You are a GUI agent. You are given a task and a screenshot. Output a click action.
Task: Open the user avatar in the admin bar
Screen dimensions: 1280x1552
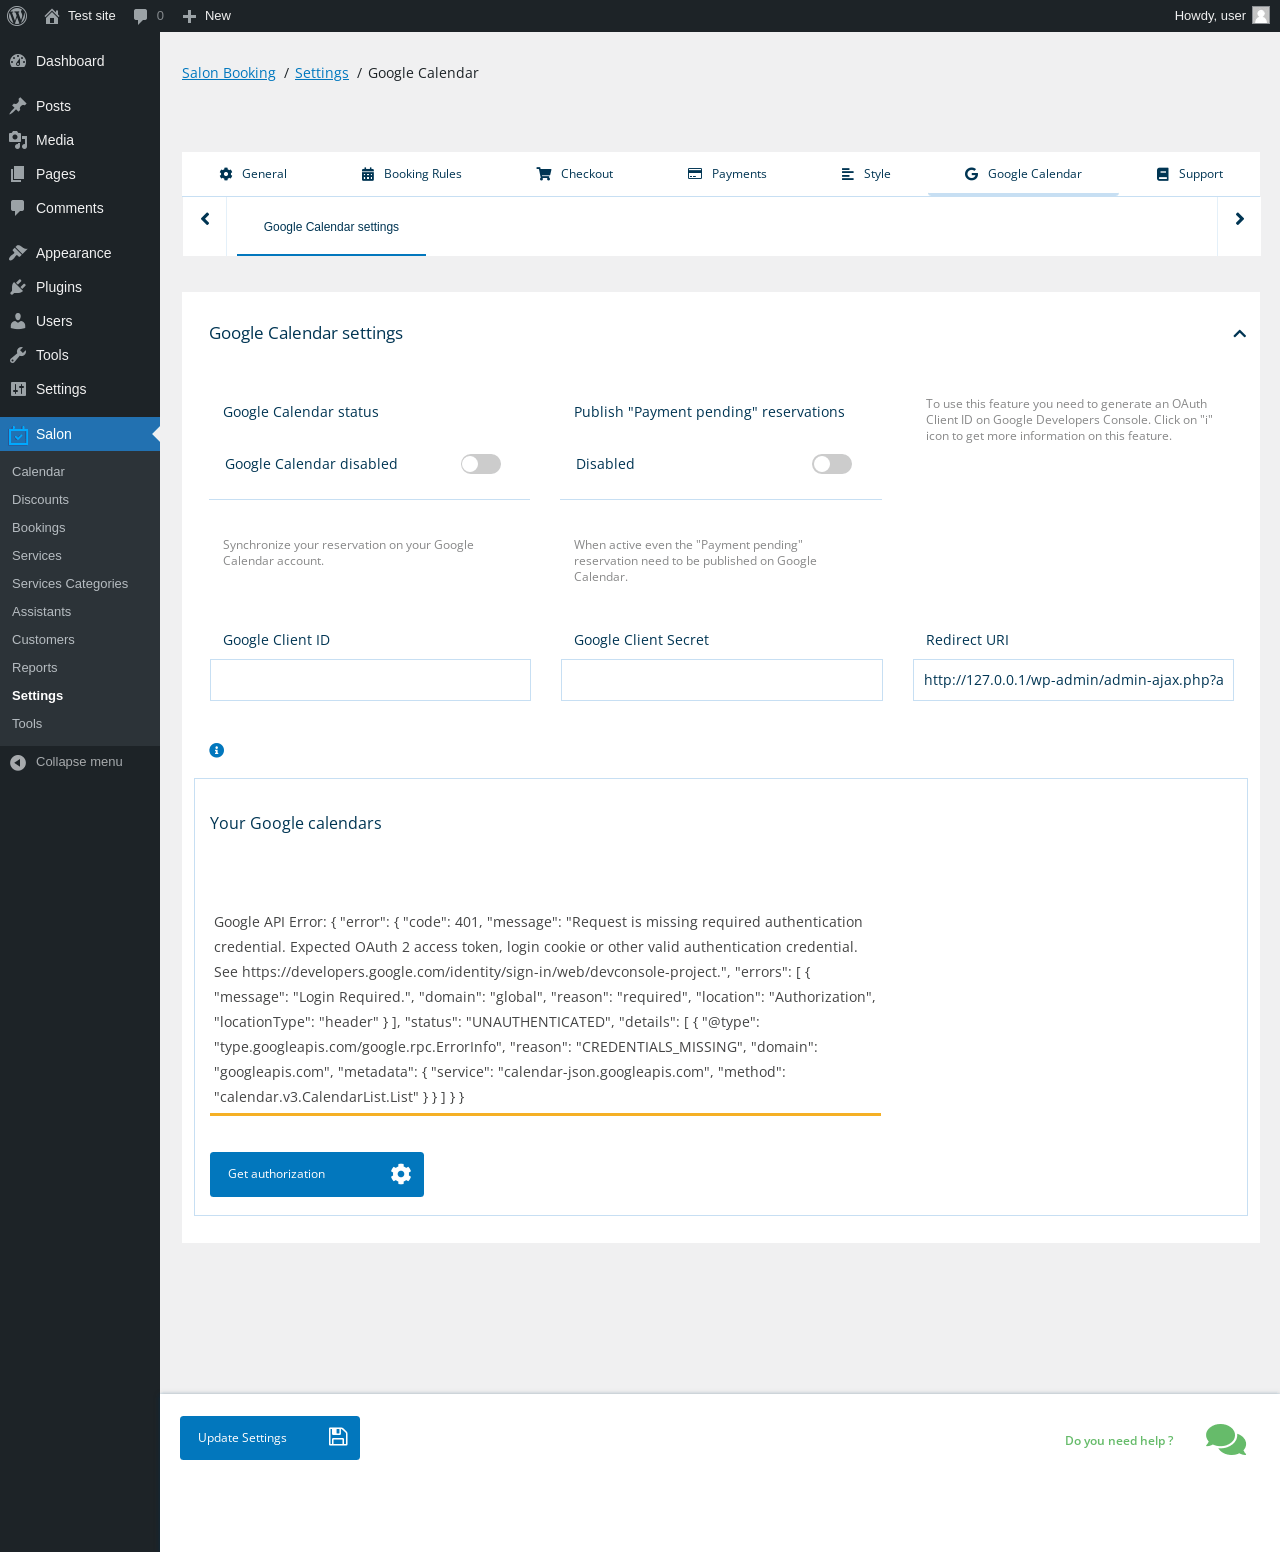coord(1261,15)
